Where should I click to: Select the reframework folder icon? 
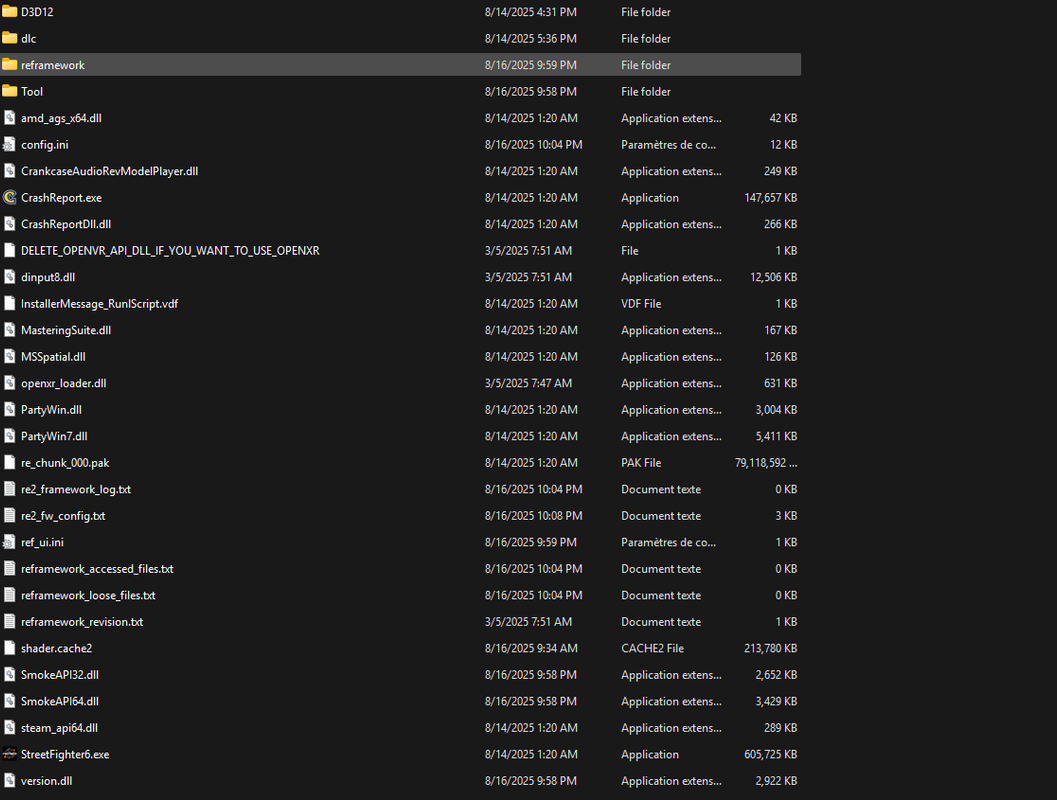[x=9, y=65]
